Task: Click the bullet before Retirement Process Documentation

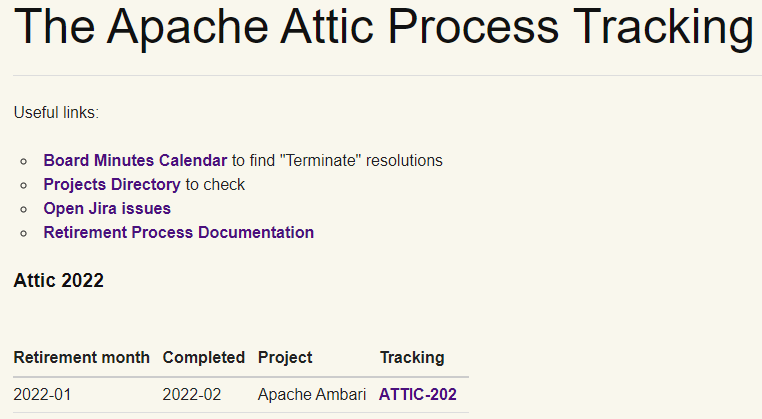Action: [x=24, y=233]
